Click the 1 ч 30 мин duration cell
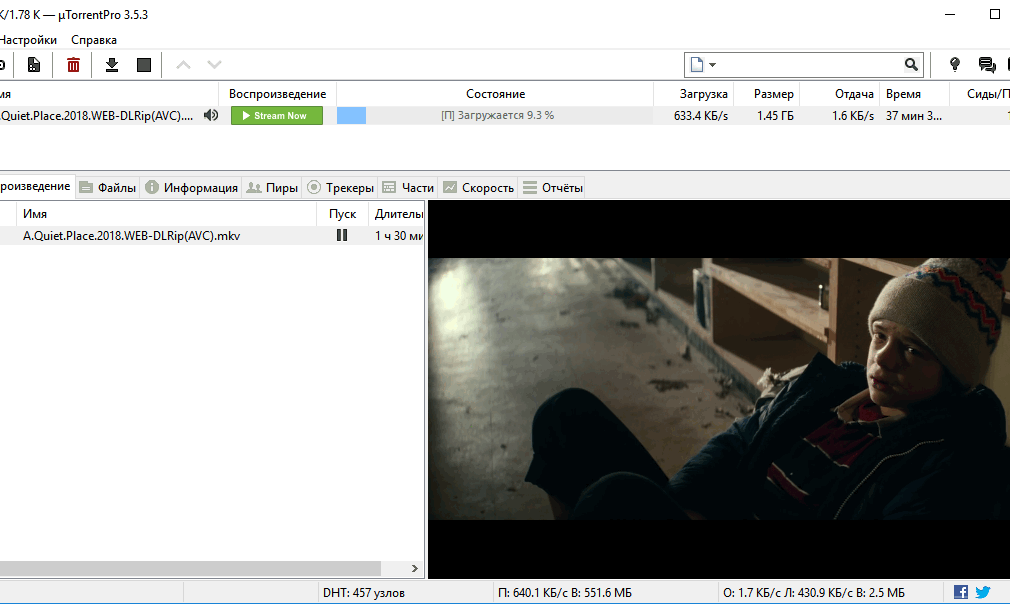 (x=399, y=236)
